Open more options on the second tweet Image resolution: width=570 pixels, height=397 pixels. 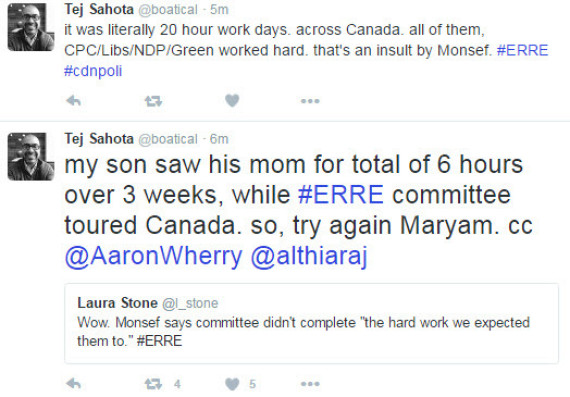click(x=310, y=384)
